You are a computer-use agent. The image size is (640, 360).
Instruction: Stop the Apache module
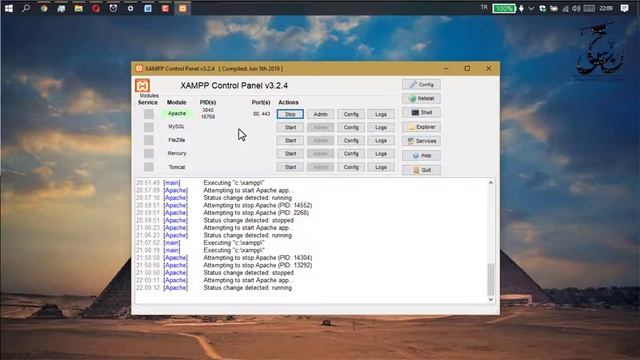coord(290,114)
